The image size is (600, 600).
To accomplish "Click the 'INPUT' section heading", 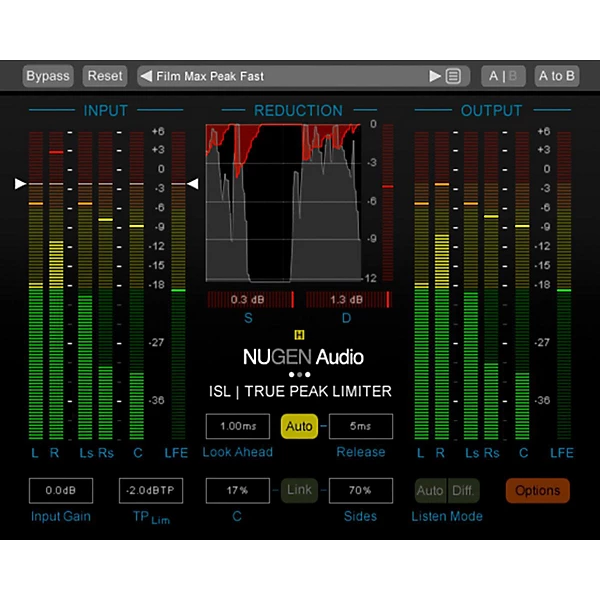I will 106,111.
